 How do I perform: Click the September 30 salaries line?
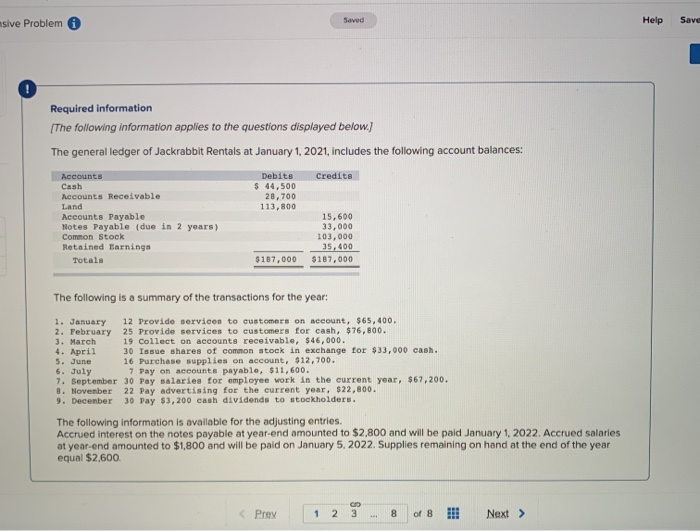point(252,380)
